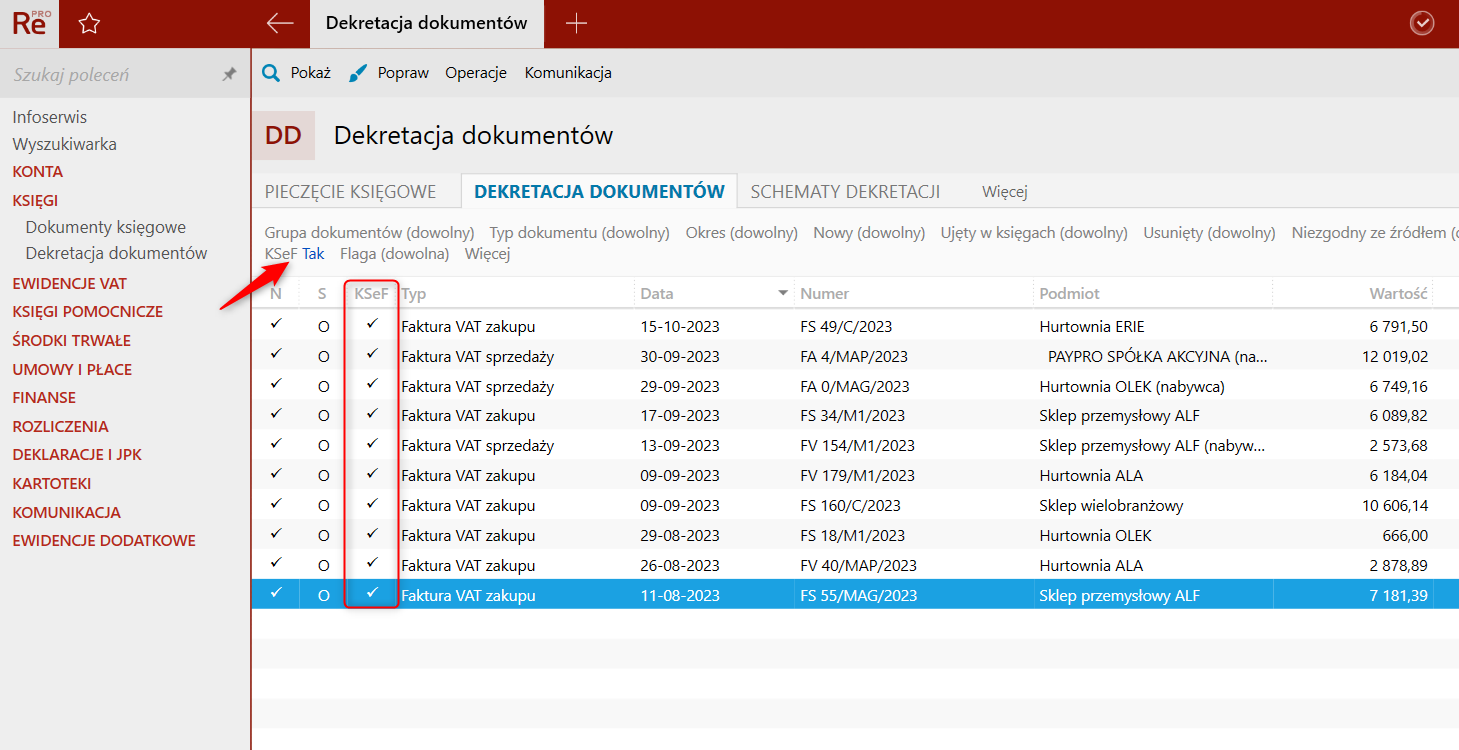Click the pin icon in search box
Screen dimensions: 1459x750
229,75
